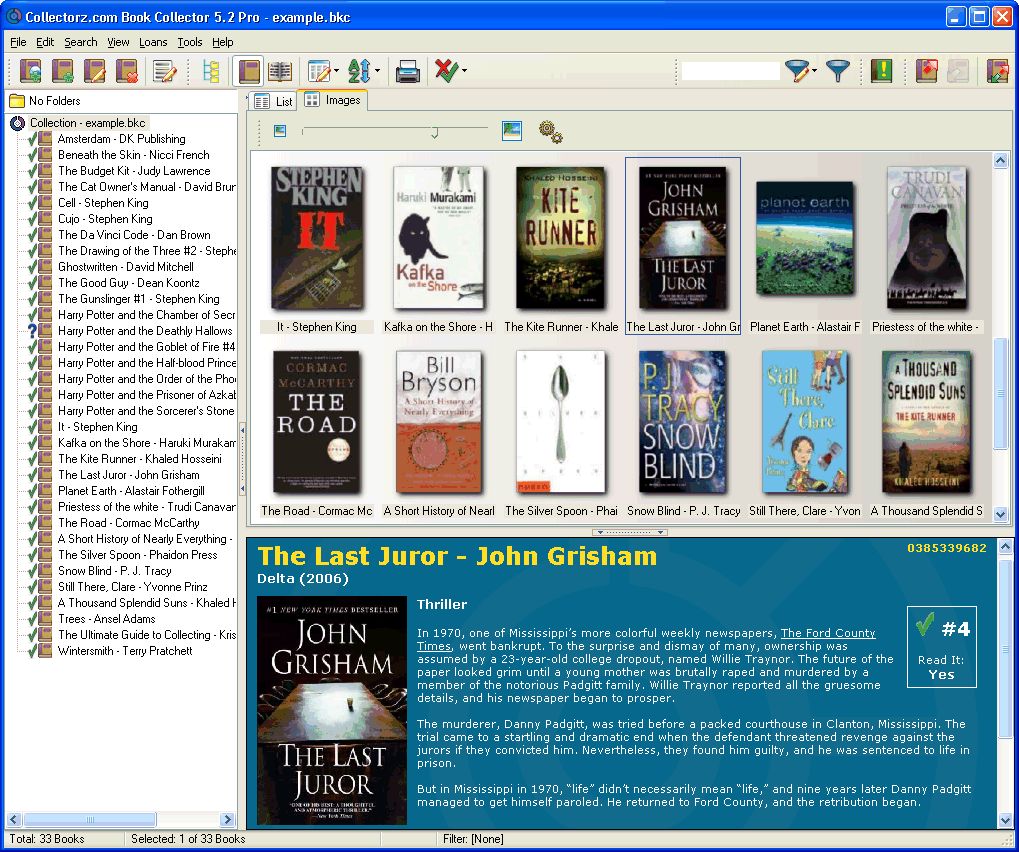
Task: Click the large image icon right of slider
Action: 512,131
